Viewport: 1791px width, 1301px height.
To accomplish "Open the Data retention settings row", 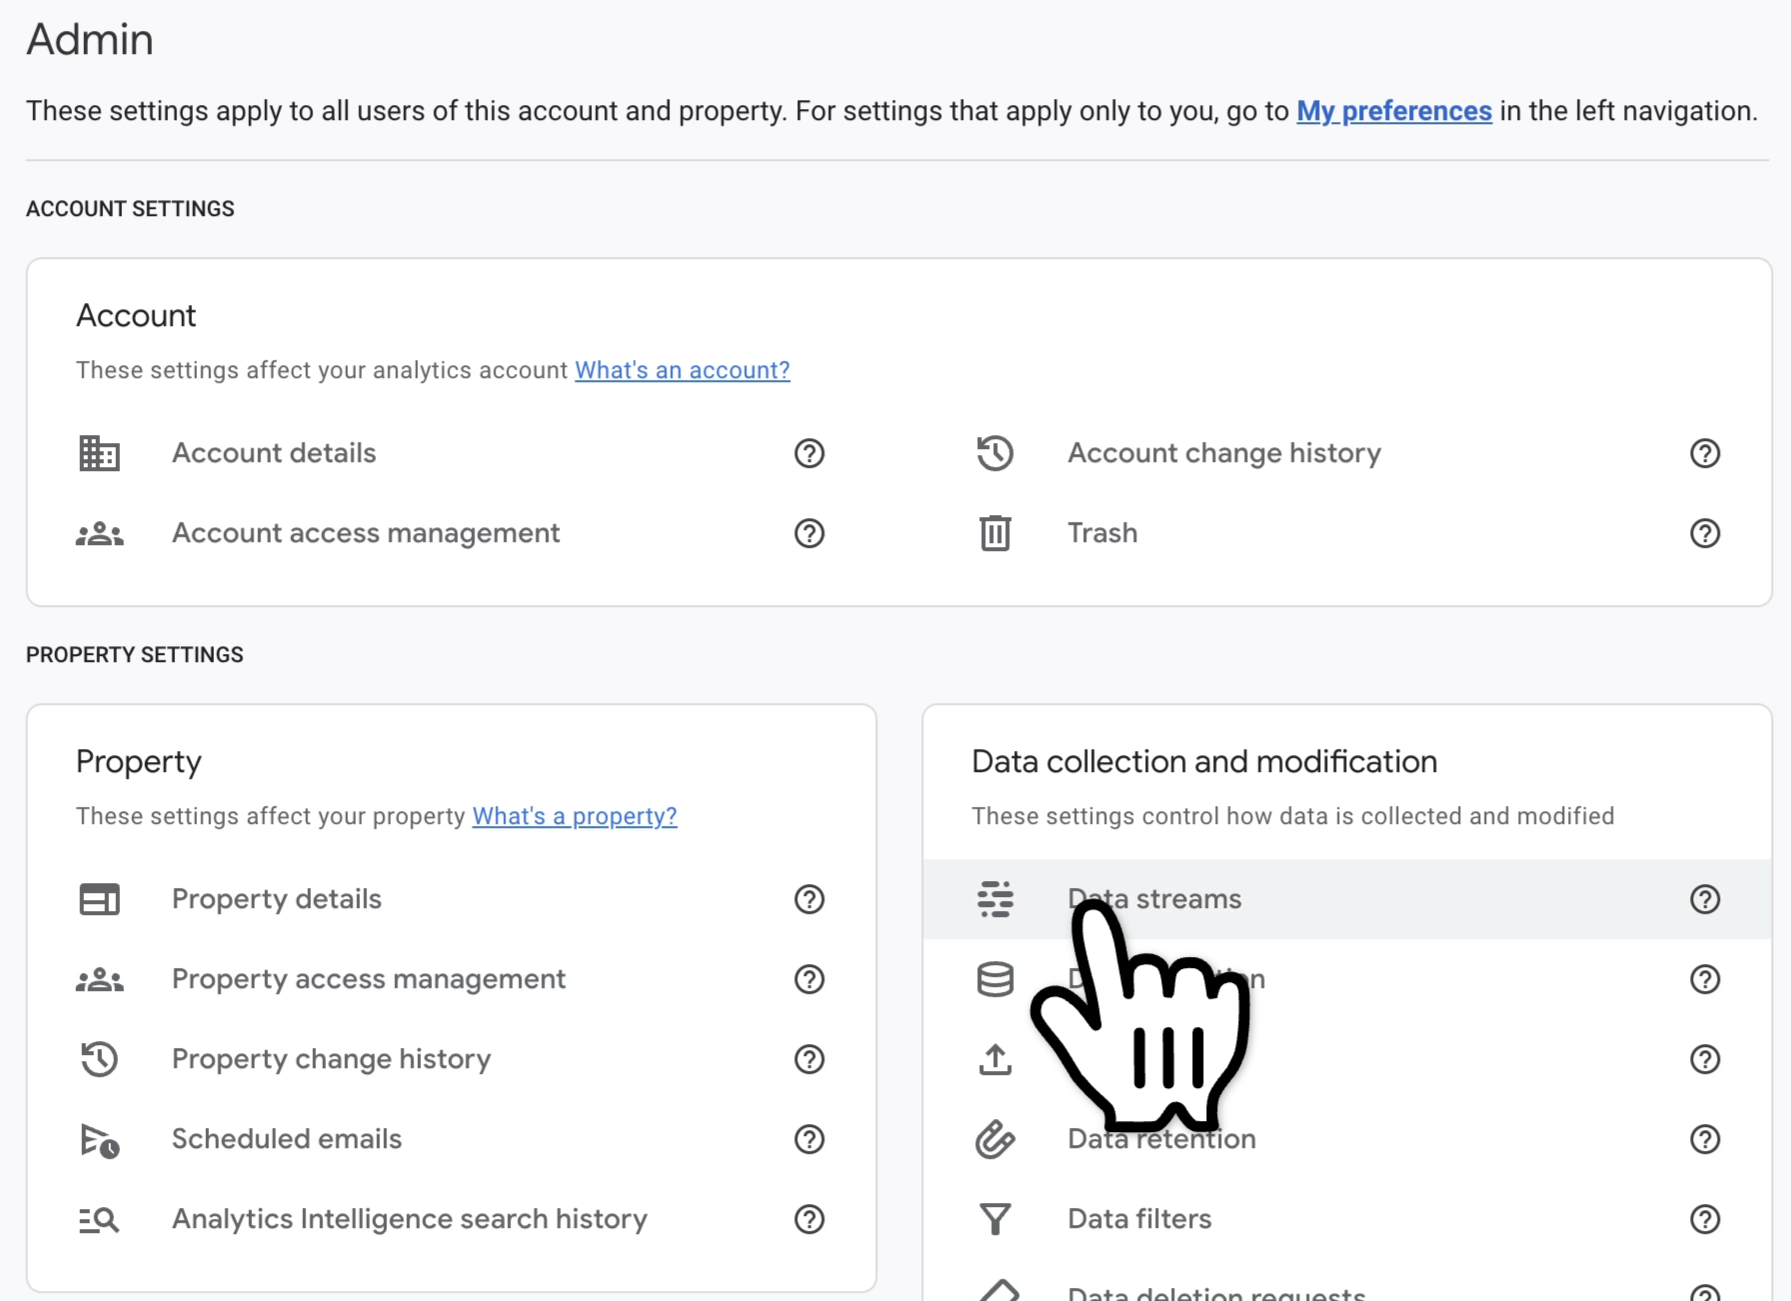I will (x=1161, y=1139).
